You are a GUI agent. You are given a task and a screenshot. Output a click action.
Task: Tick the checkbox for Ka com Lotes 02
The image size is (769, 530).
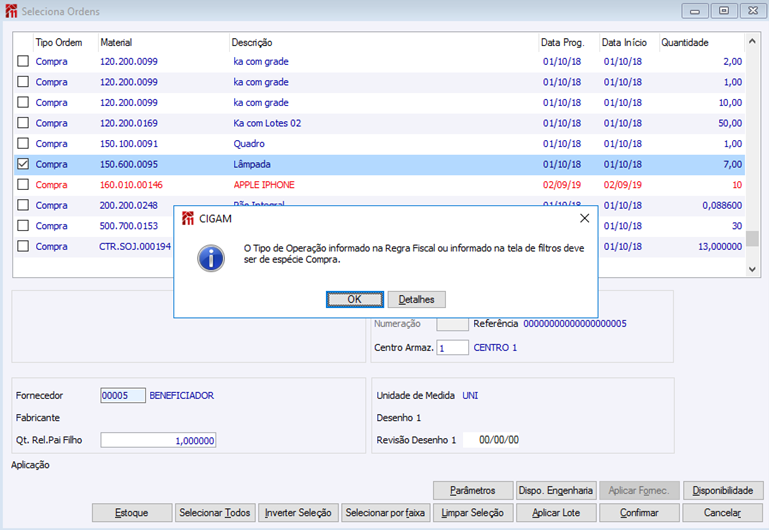pos(23,123)
